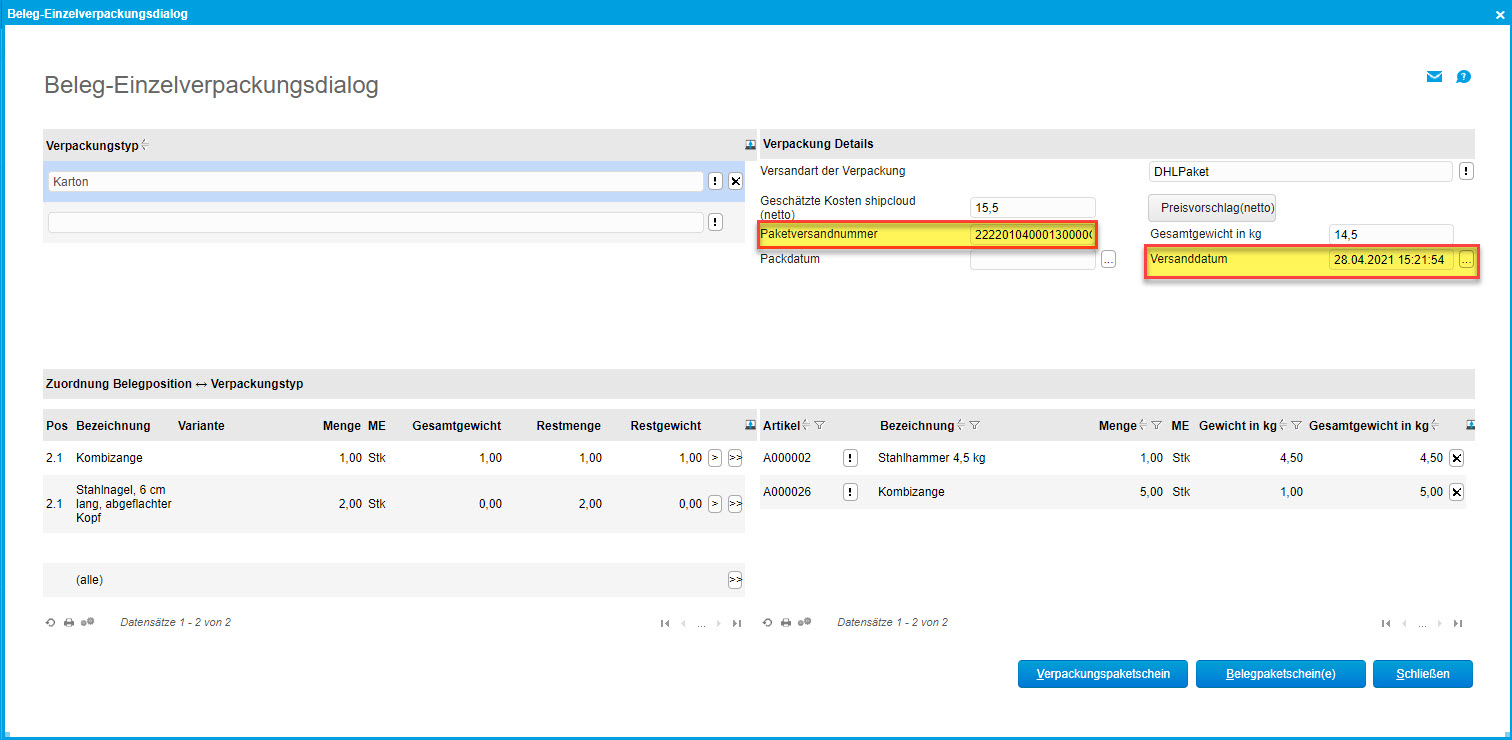The image size is (1512, 740).
Task: Open date picker (...) for Packdatum
Action: 1108,260
